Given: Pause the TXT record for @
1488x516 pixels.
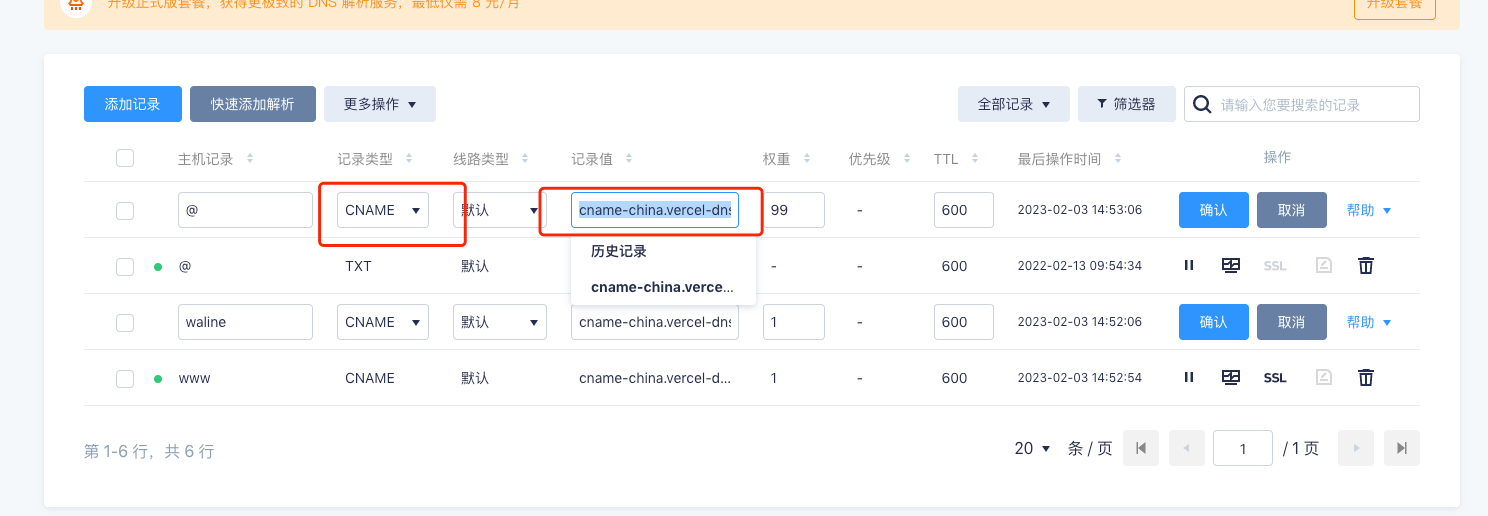Looking at the screenshot, I should 1189,265.
